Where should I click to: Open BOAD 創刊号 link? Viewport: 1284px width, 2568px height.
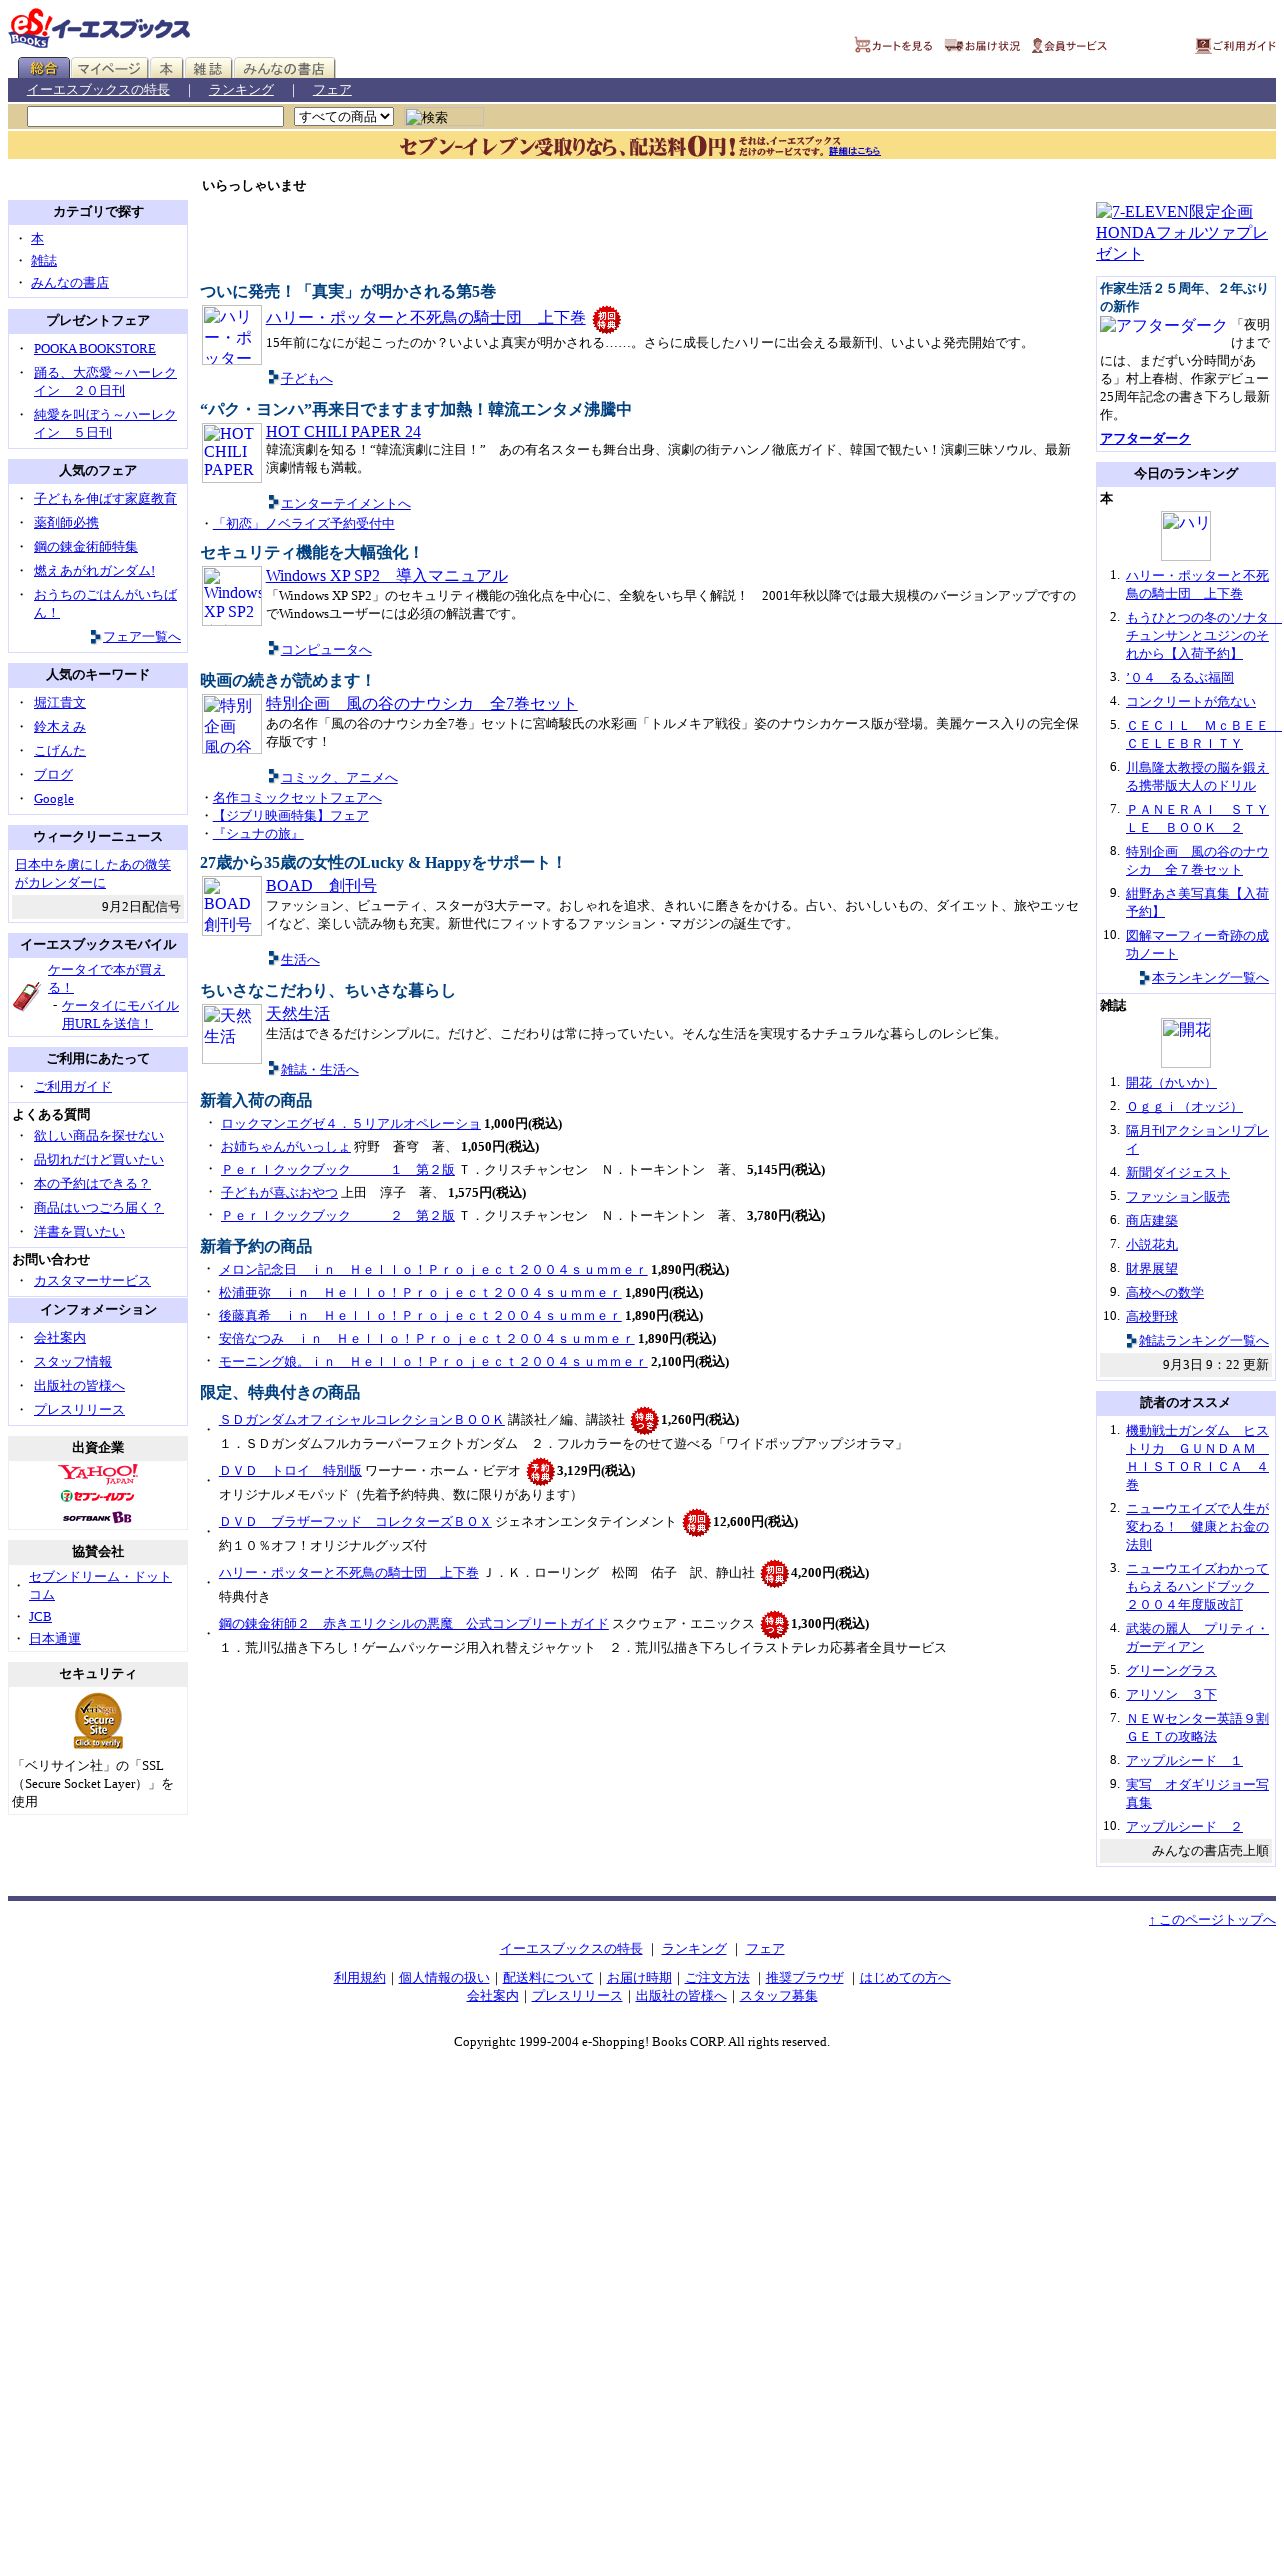pos(321,886)
